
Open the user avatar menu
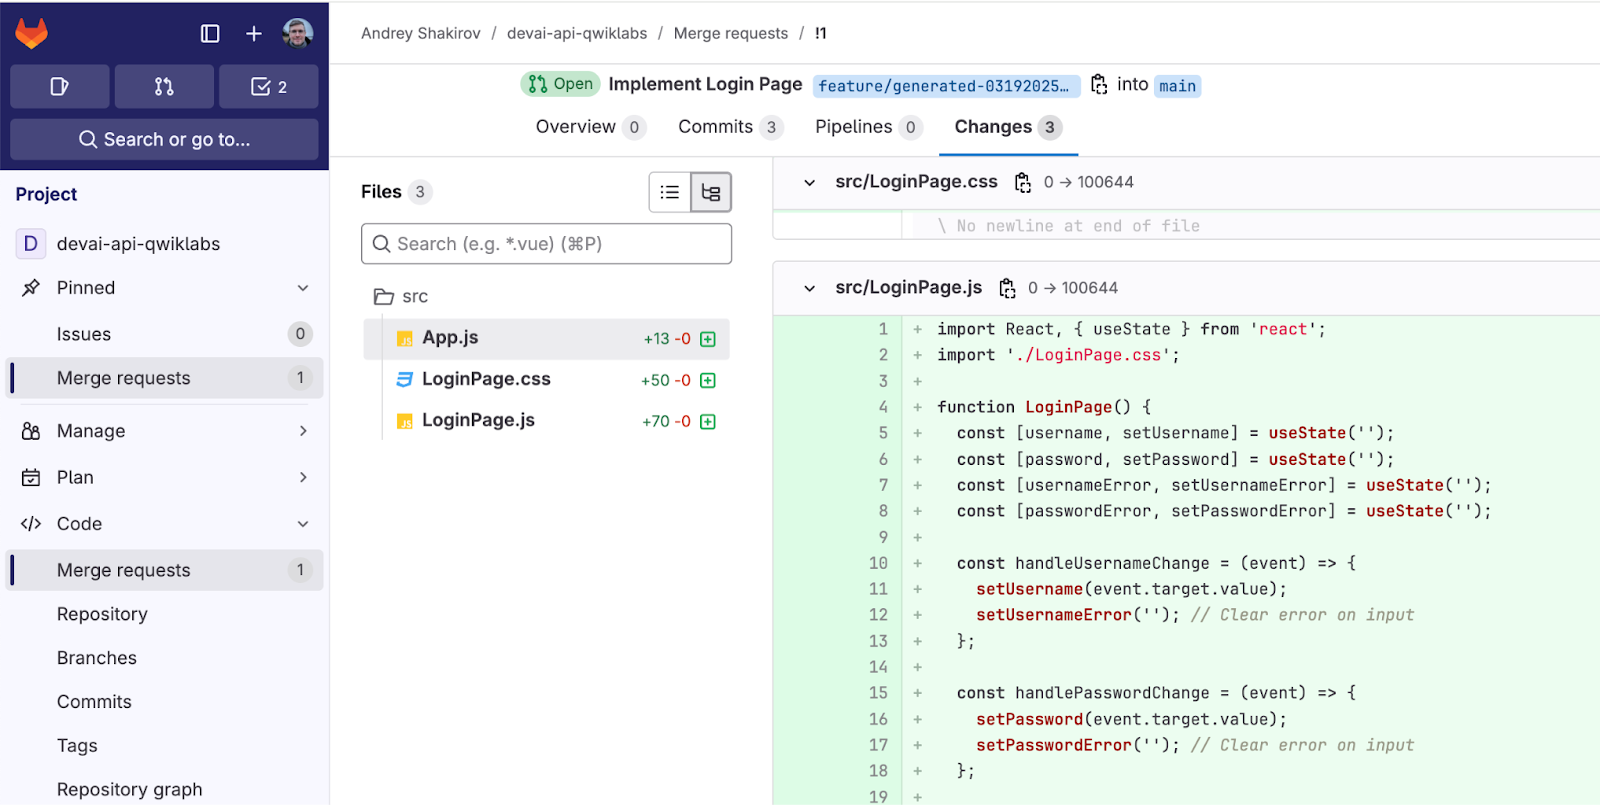tap(297, 34)
